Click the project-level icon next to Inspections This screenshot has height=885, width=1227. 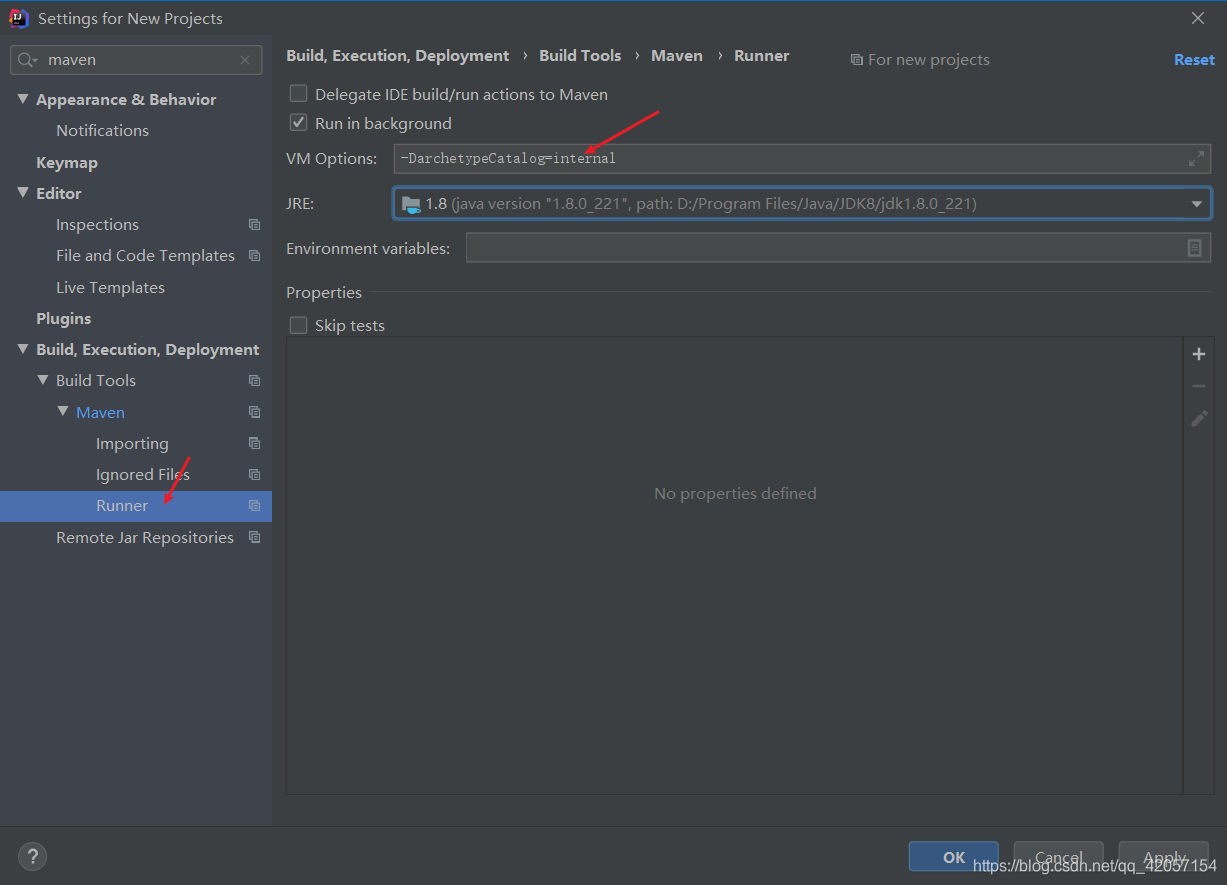254,225
